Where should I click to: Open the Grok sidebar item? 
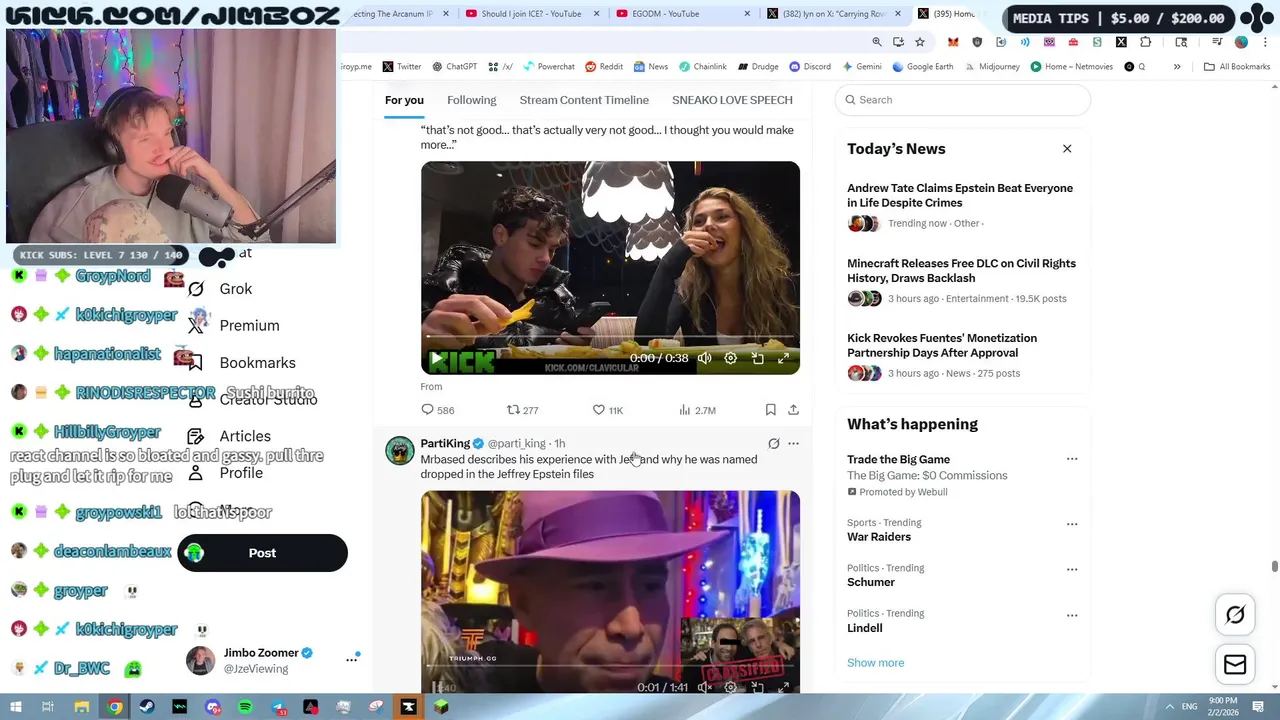pos(220,289)
